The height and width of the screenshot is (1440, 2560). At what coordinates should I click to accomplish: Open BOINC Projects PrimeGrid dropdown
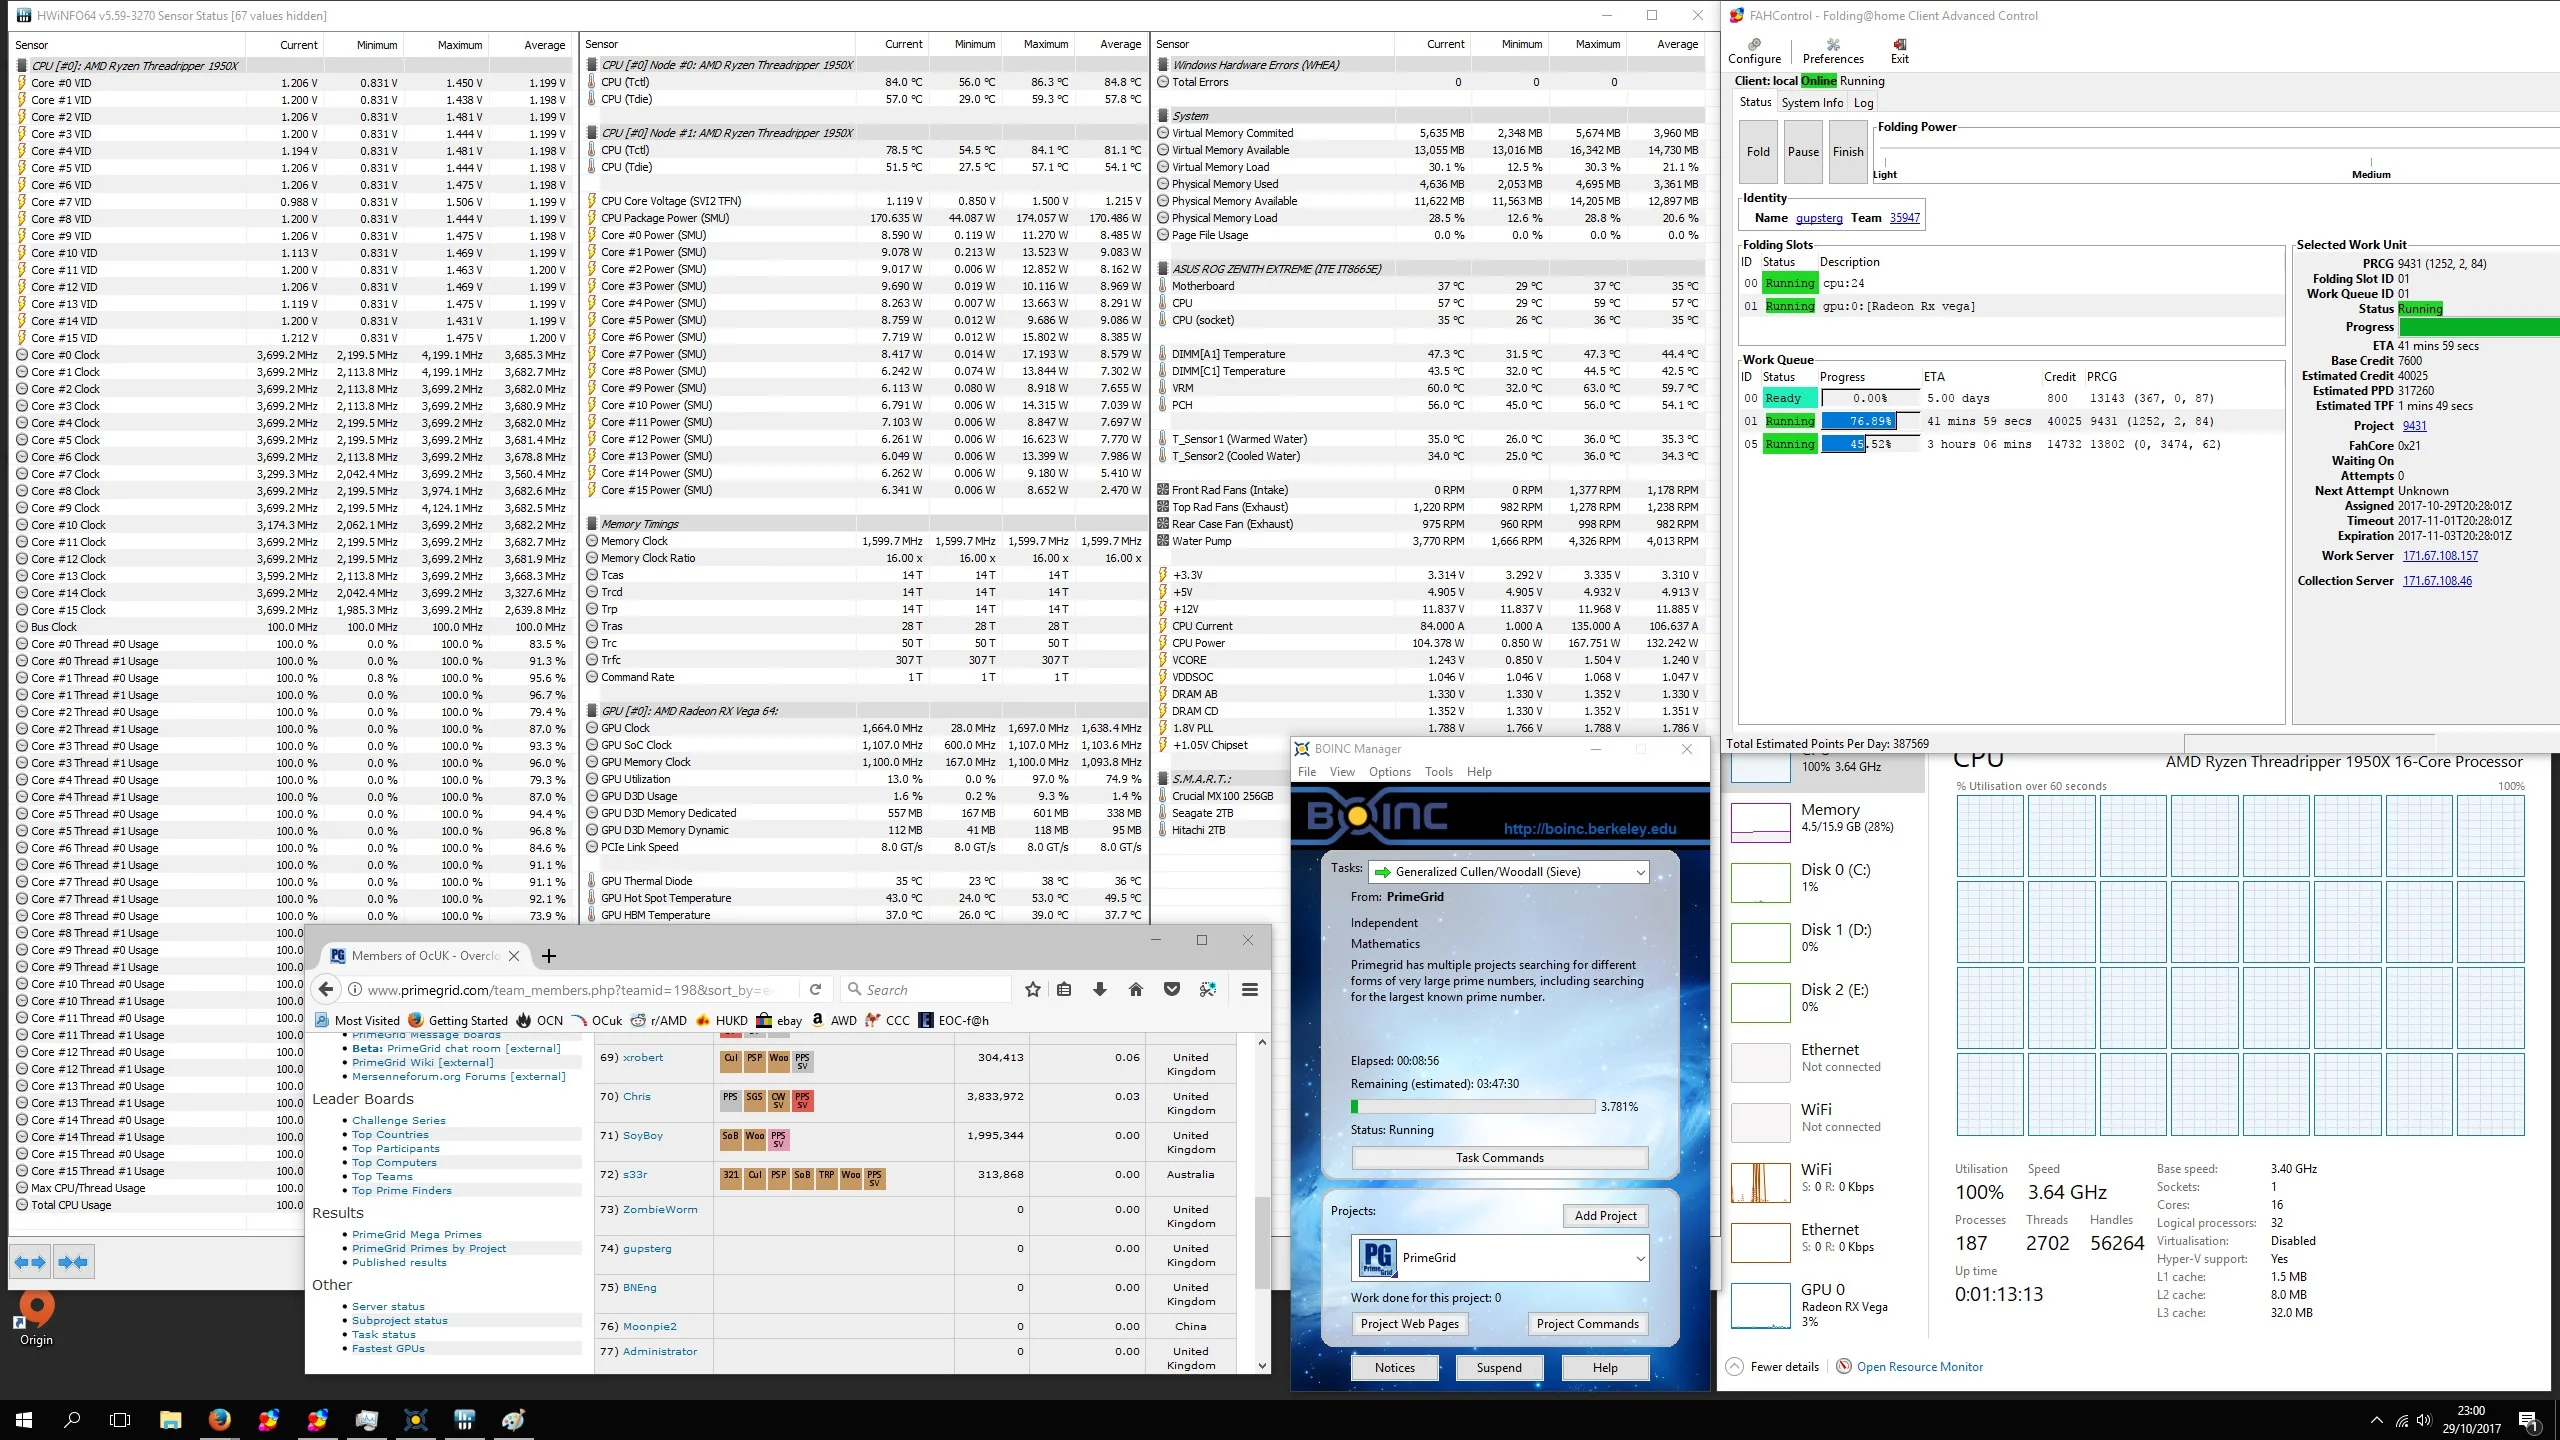1500,1258
